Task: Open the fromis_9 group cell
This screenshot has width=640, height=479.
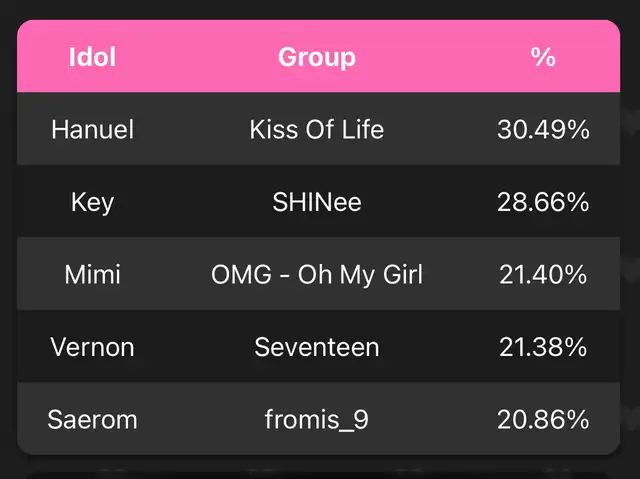Action: pos(317,419)
